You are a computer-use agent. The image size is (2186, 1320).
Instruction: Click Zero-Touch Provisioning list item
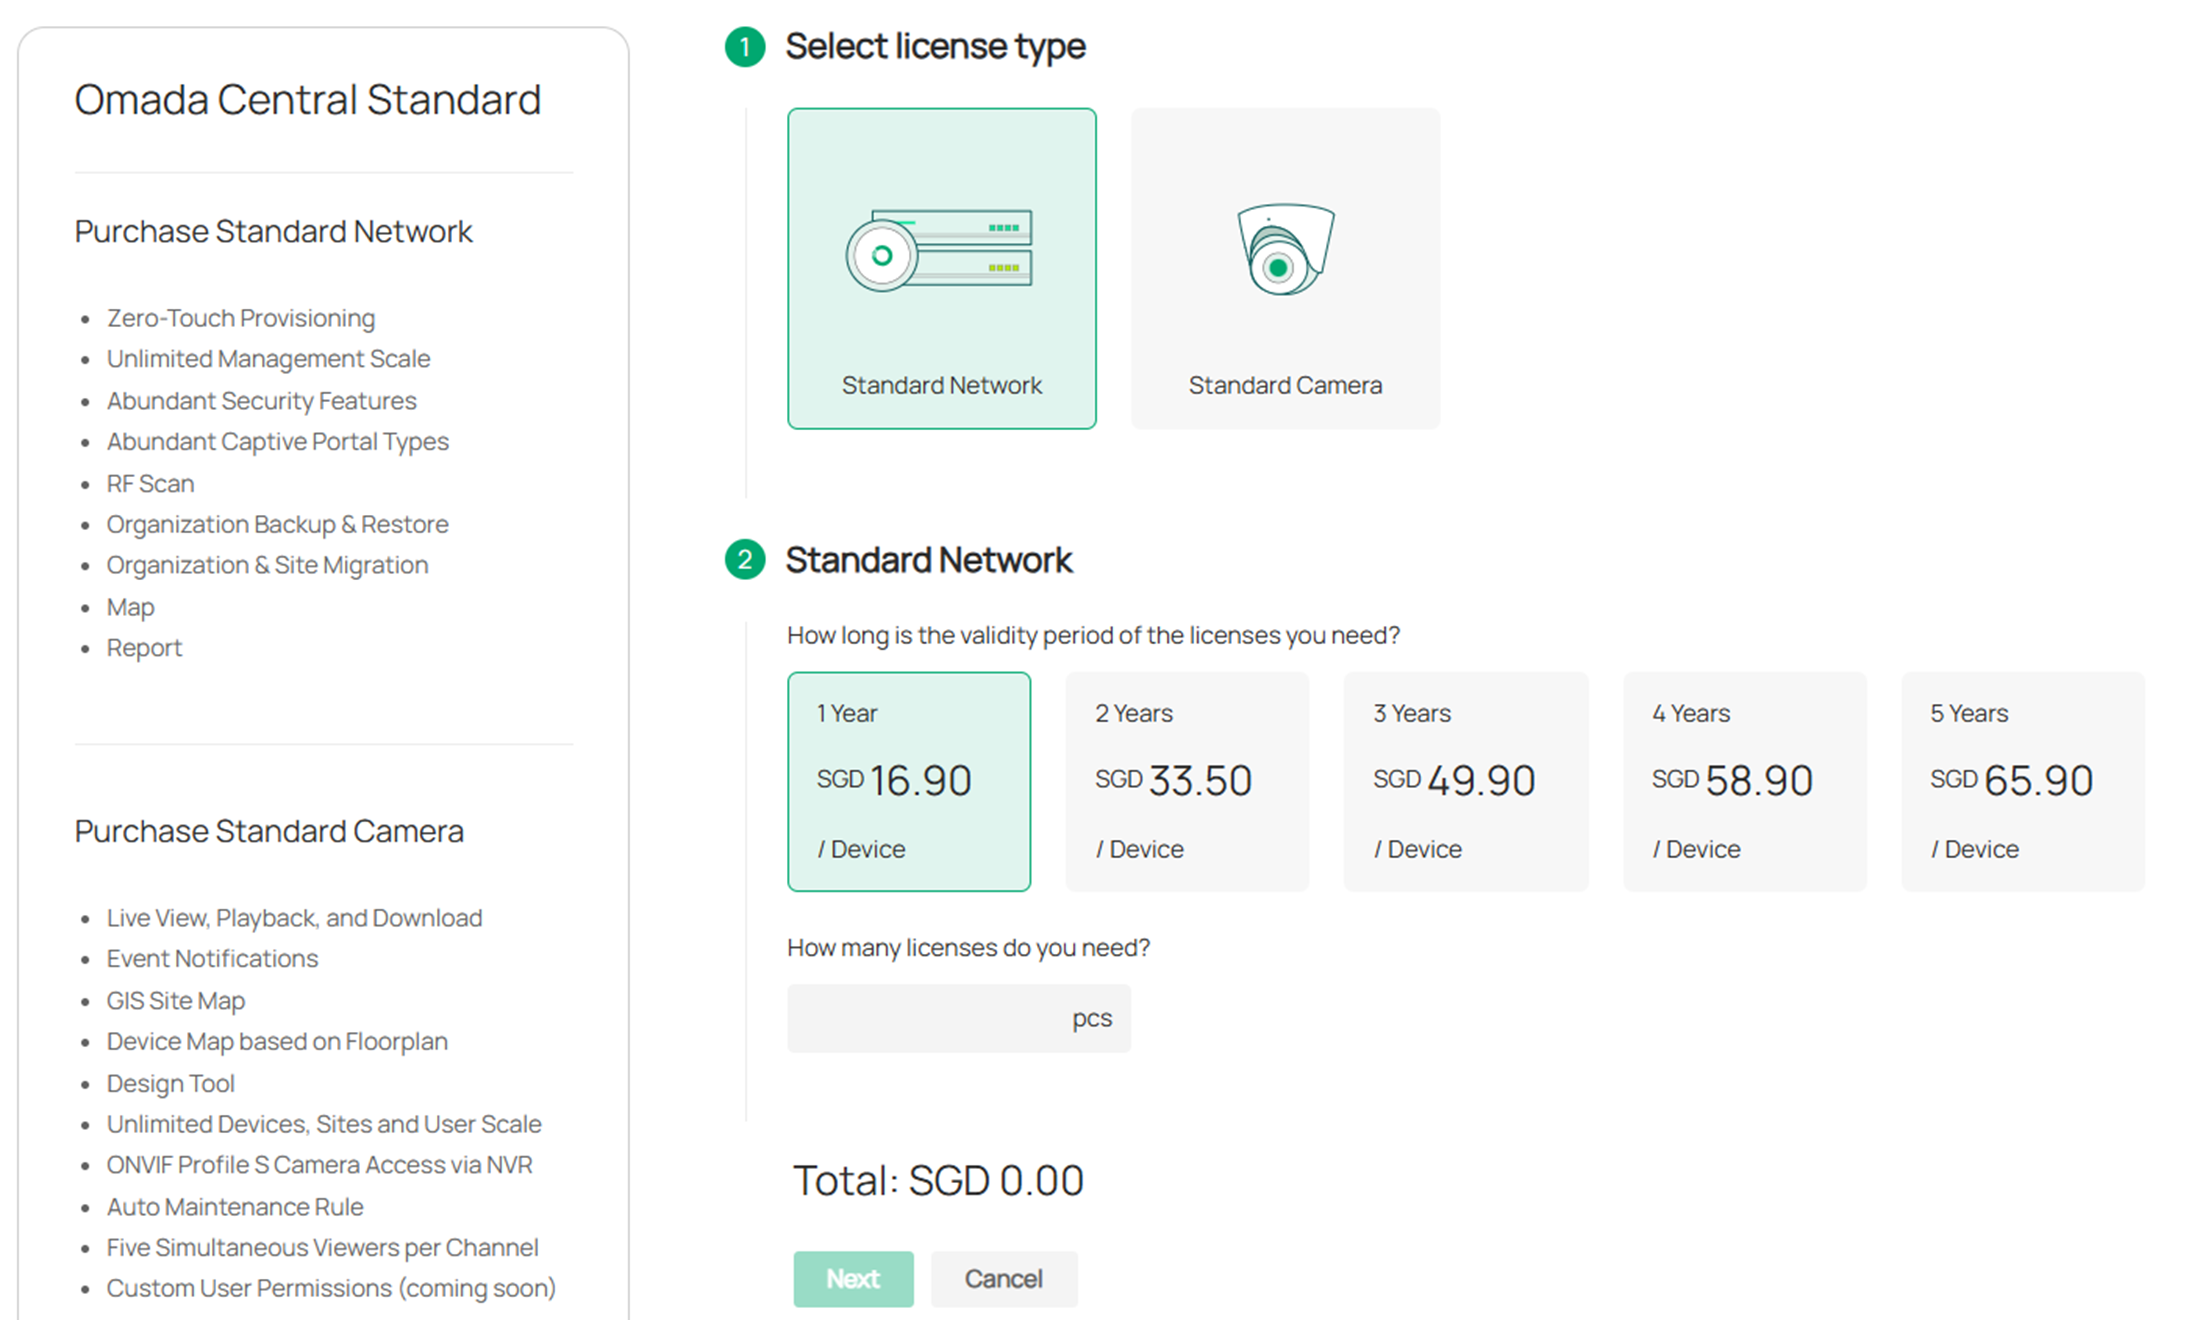point(241,318)
